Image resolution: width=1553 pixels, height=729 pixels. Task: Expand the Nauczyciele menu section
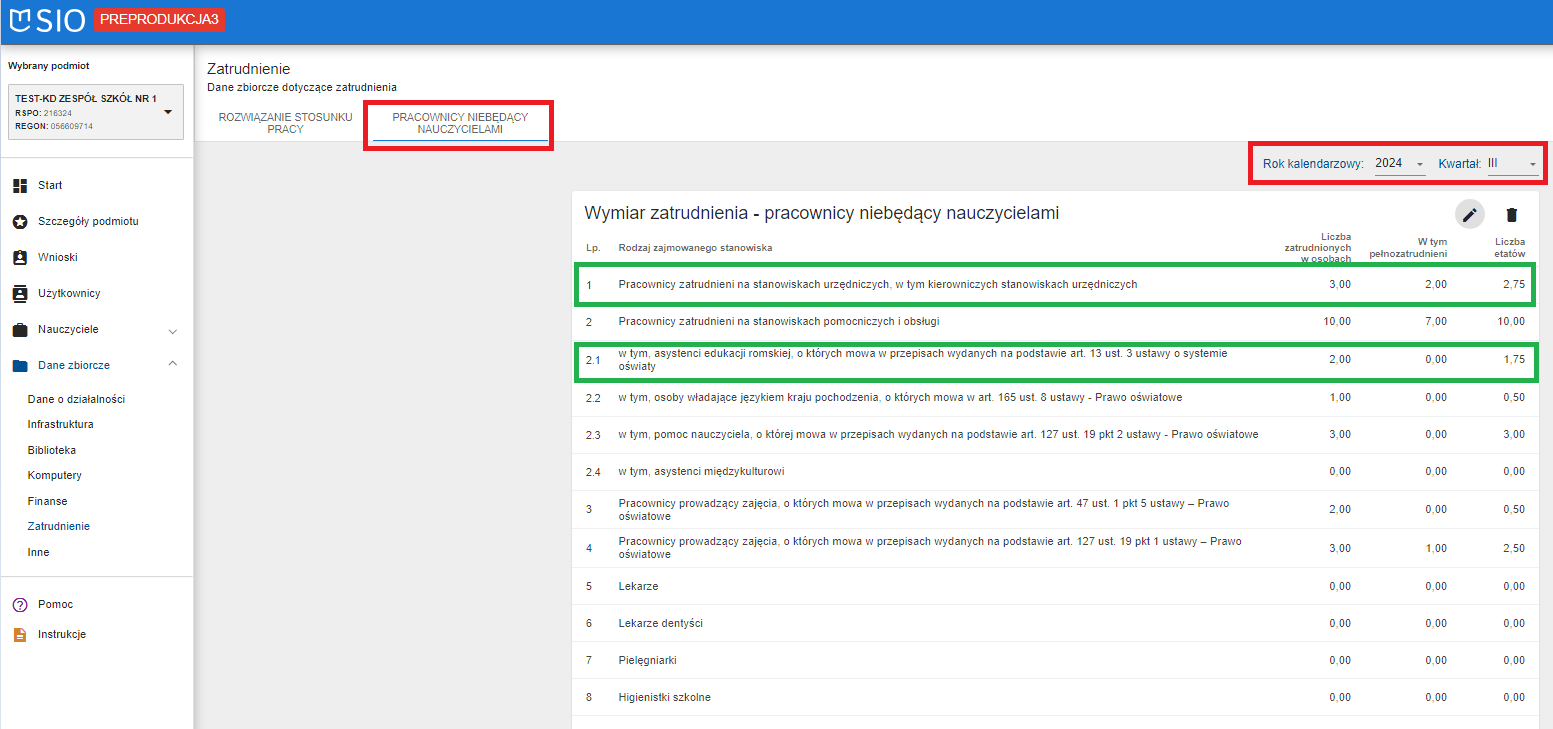click(x=172, y=331)
